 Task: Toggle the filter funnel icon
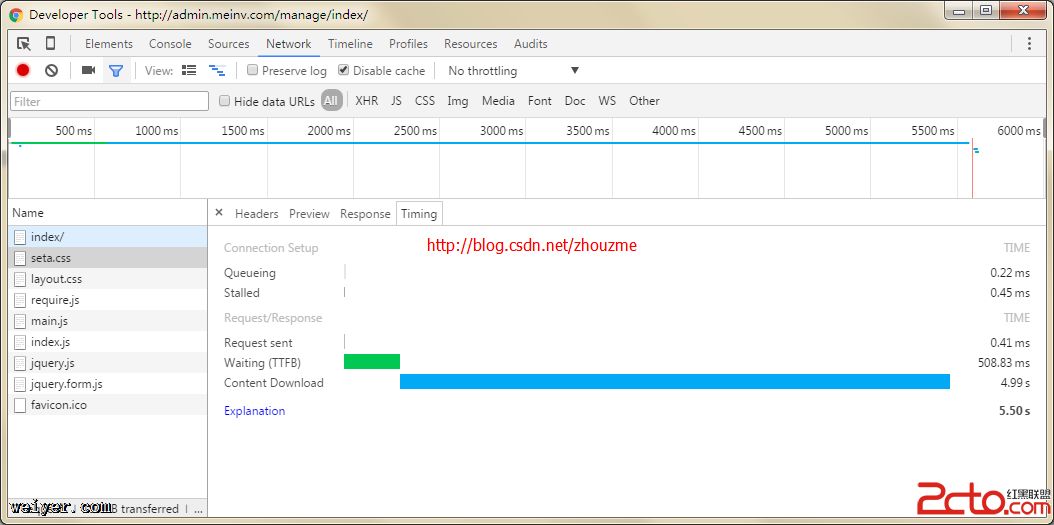[116, 71]
